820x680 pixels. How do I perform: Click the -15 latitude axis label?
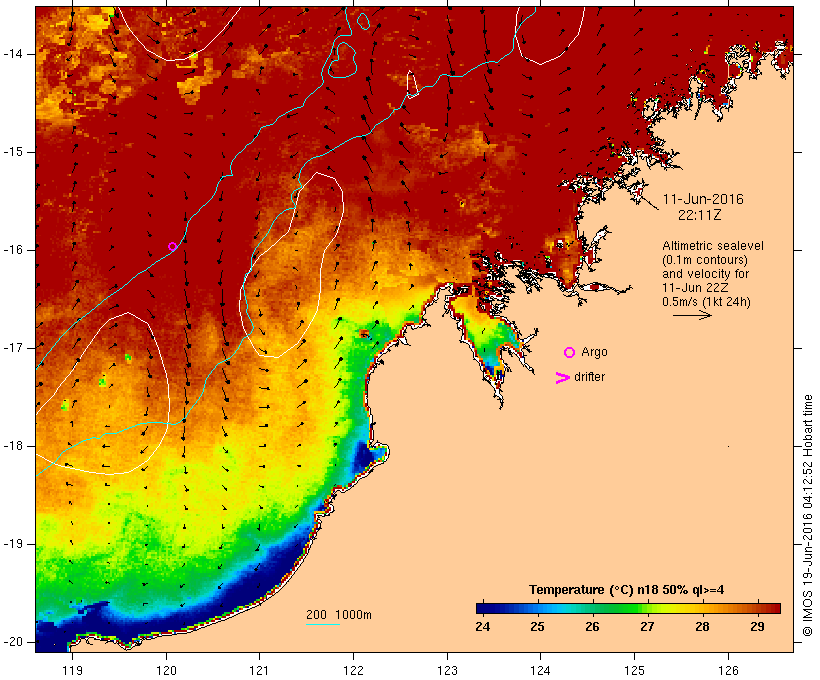tap(13, 152)
